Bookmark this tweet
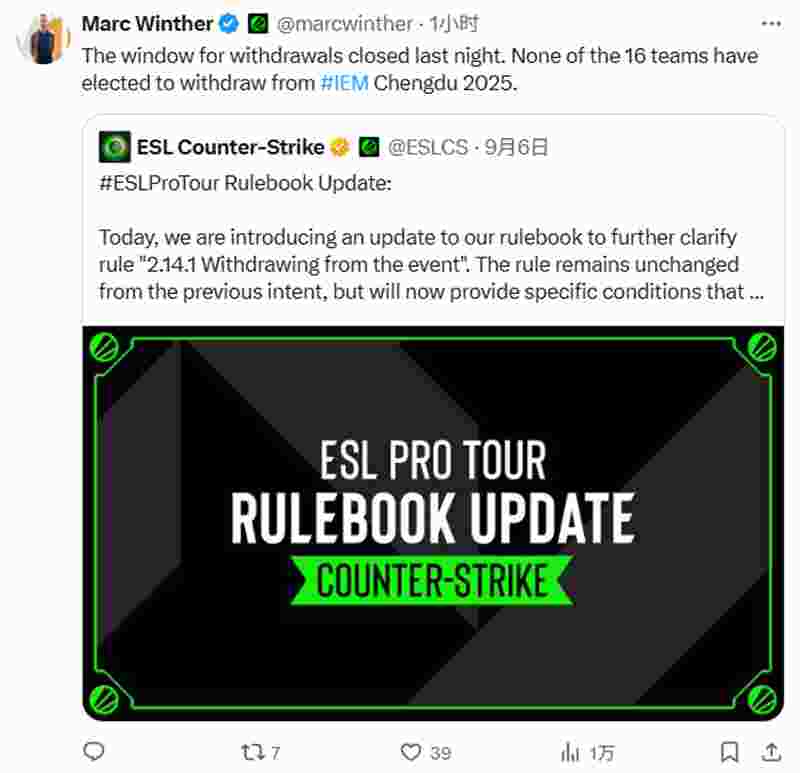The image size is (800, 773). coord(730,752)
